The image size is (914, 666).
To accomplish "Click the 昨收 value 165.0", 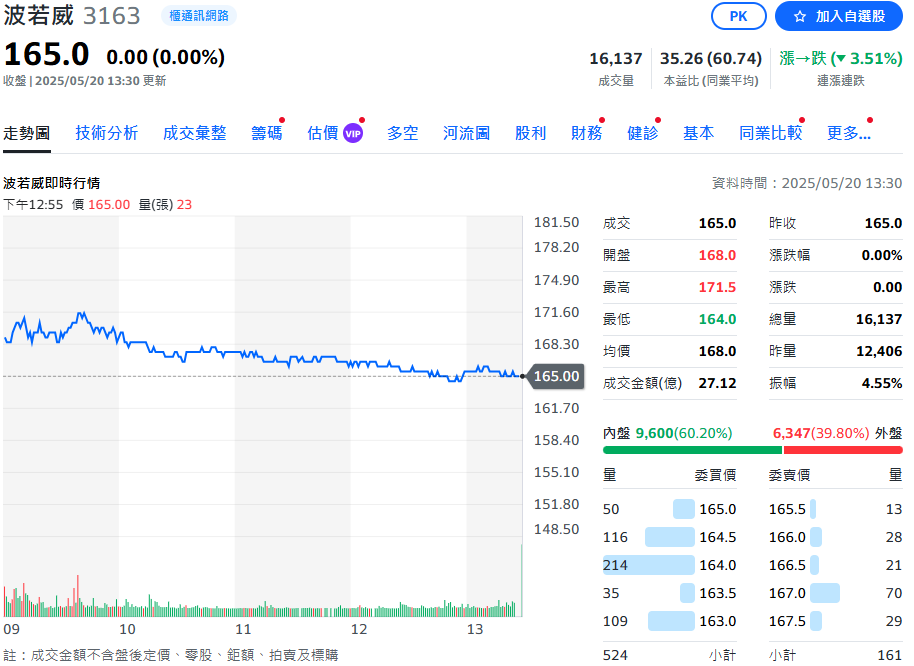I will click(883, 223).
